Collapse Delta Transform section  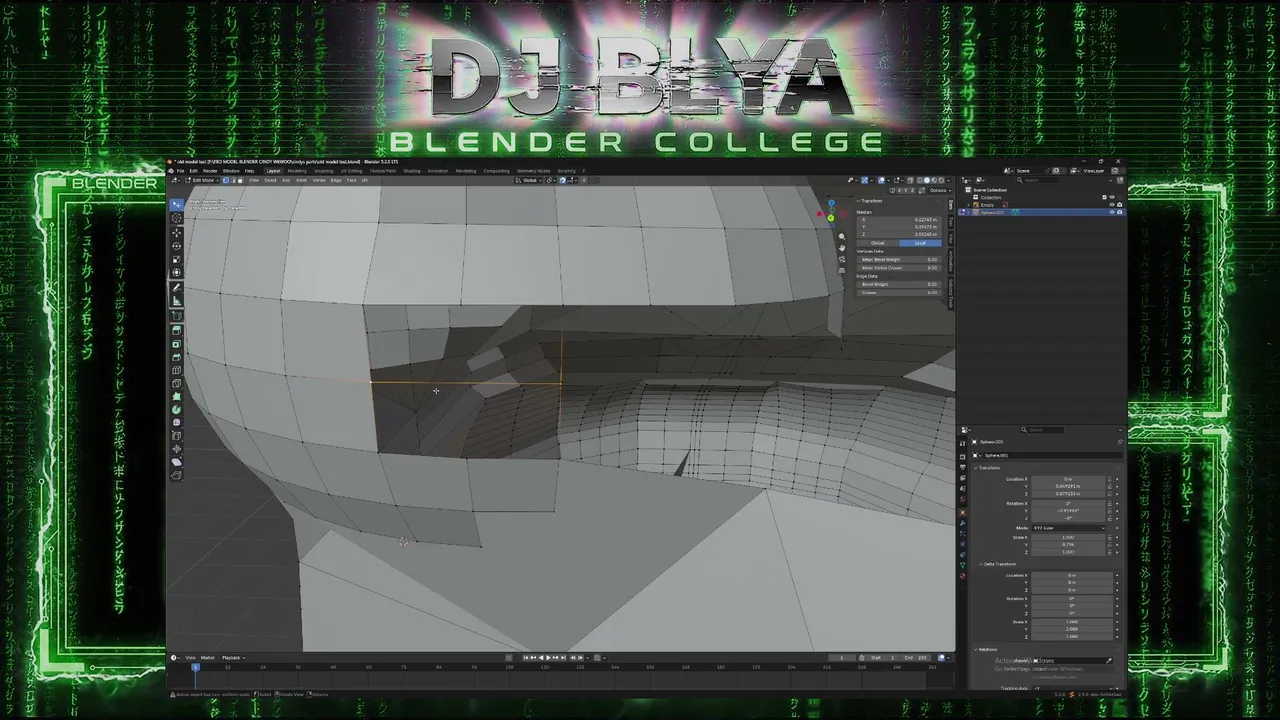pyautogui.click(x=981, y=564)
